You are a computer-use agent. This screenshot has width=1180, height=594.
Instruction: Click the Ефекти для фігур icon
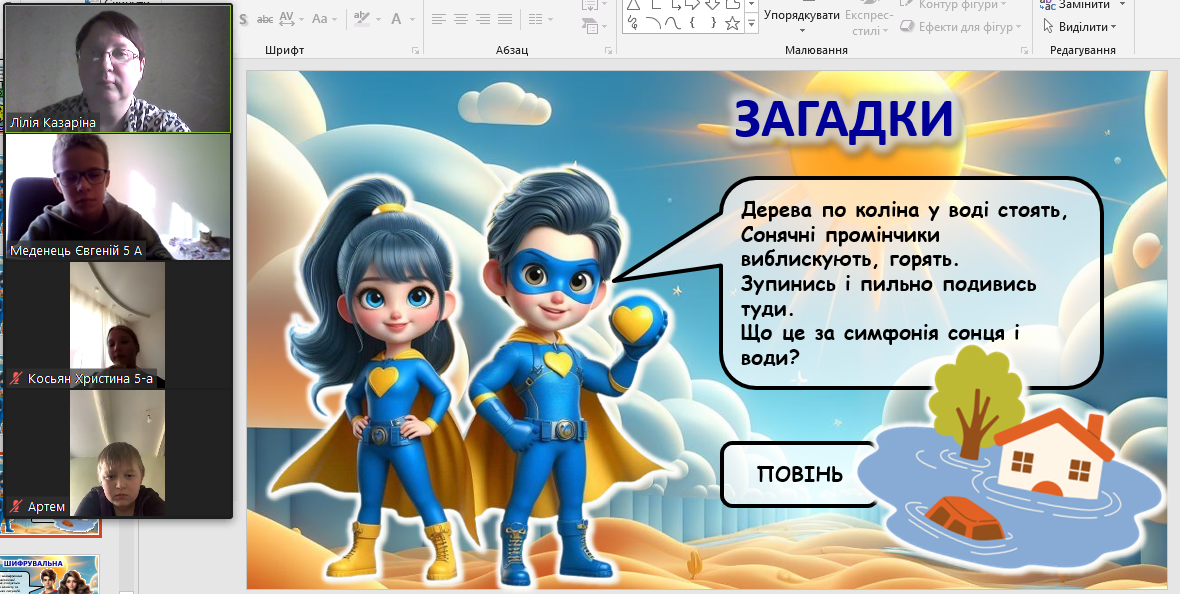click(x=907, y=27)
